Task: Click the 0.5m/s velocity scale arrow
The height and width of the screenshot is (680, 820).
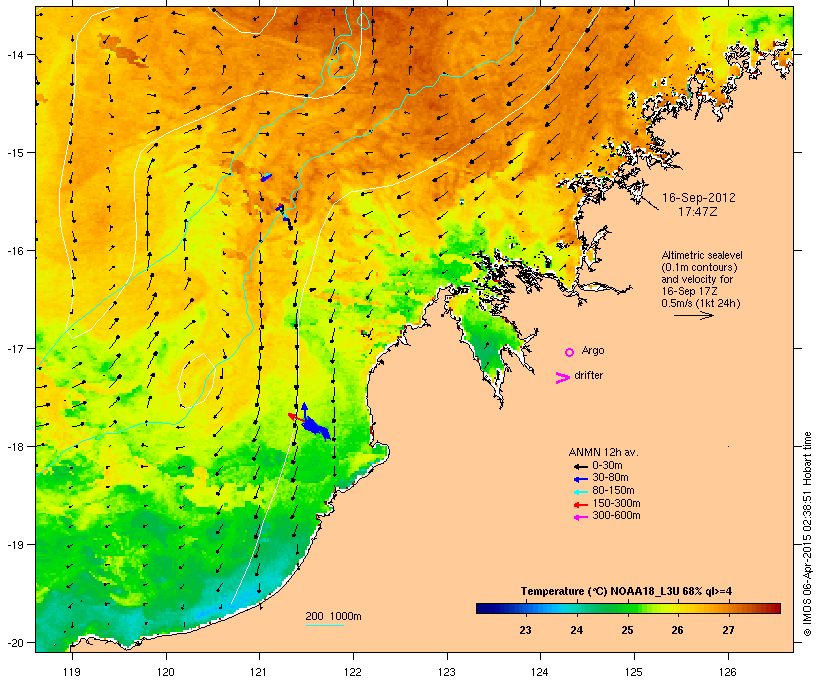Action: point(694,315)
